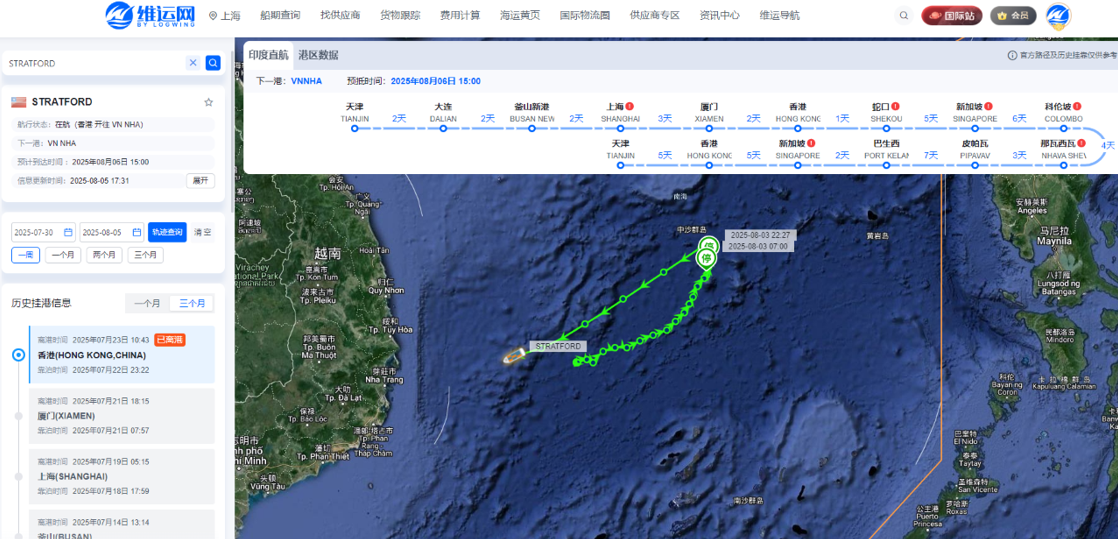This screenshot has width=1118, height=539.
Task: Open the end date calendar icon
Action: tap(135, 232)
